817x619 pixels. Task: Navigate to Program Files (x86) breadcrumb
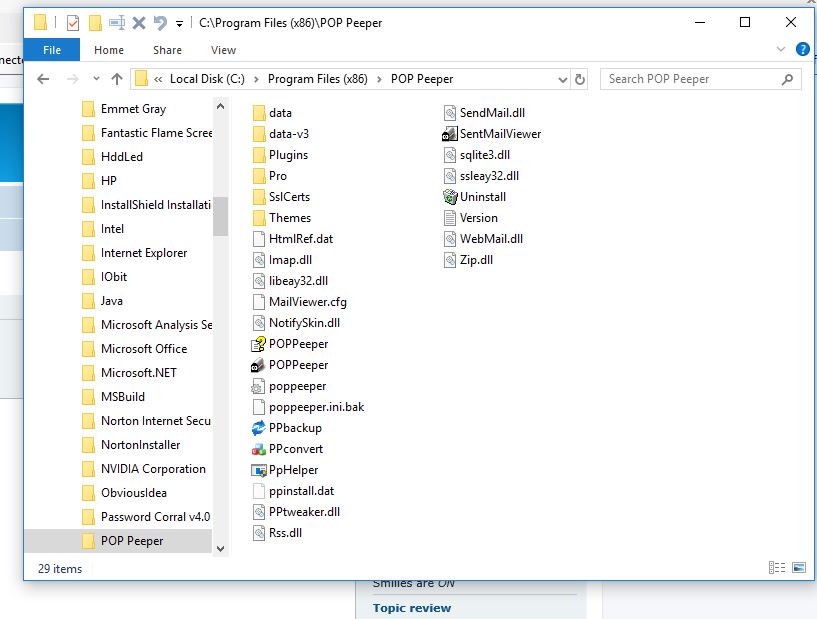(317, 79)
